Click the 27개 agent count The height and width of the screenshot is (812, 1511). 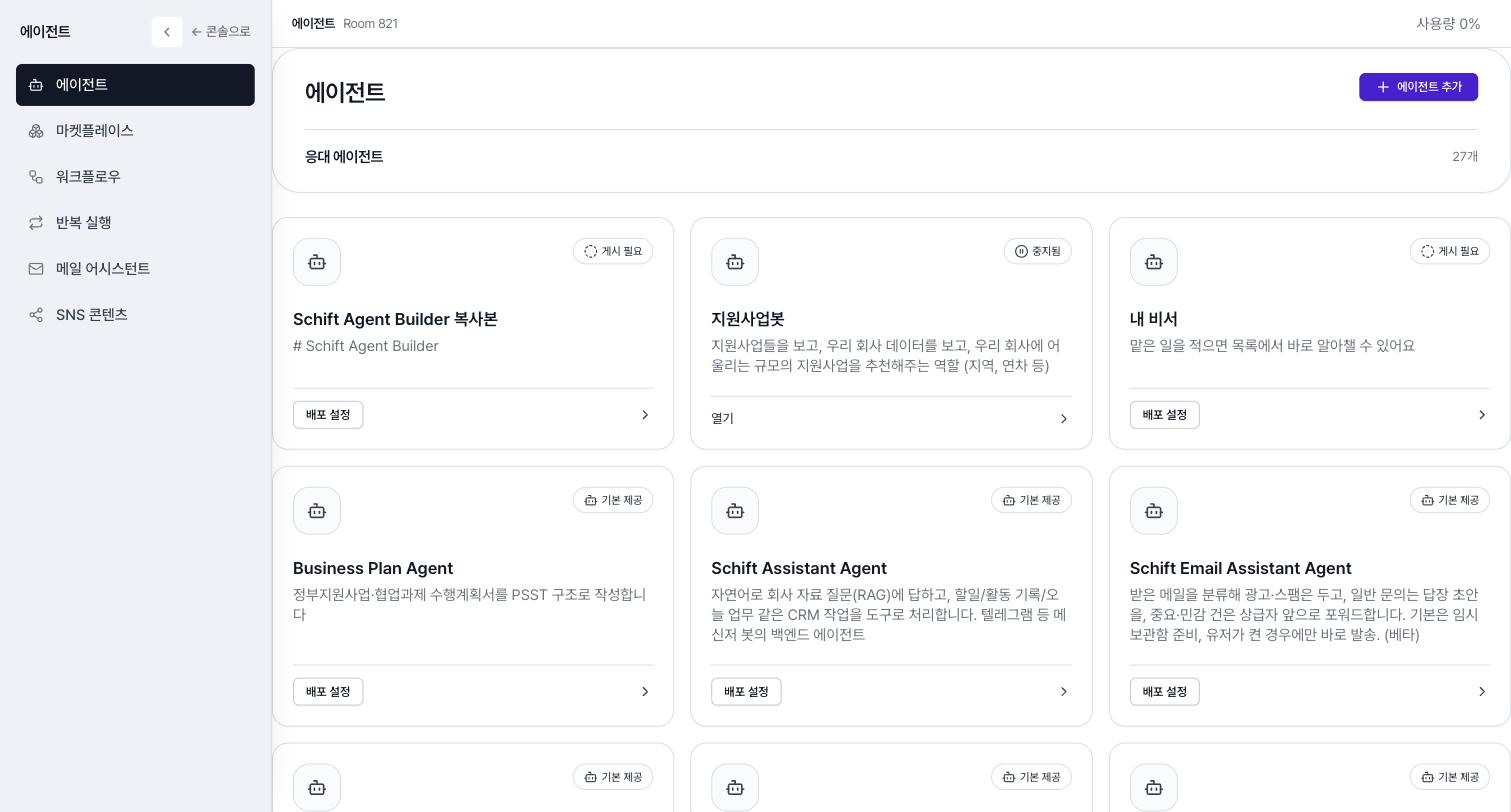[1465, 156]
